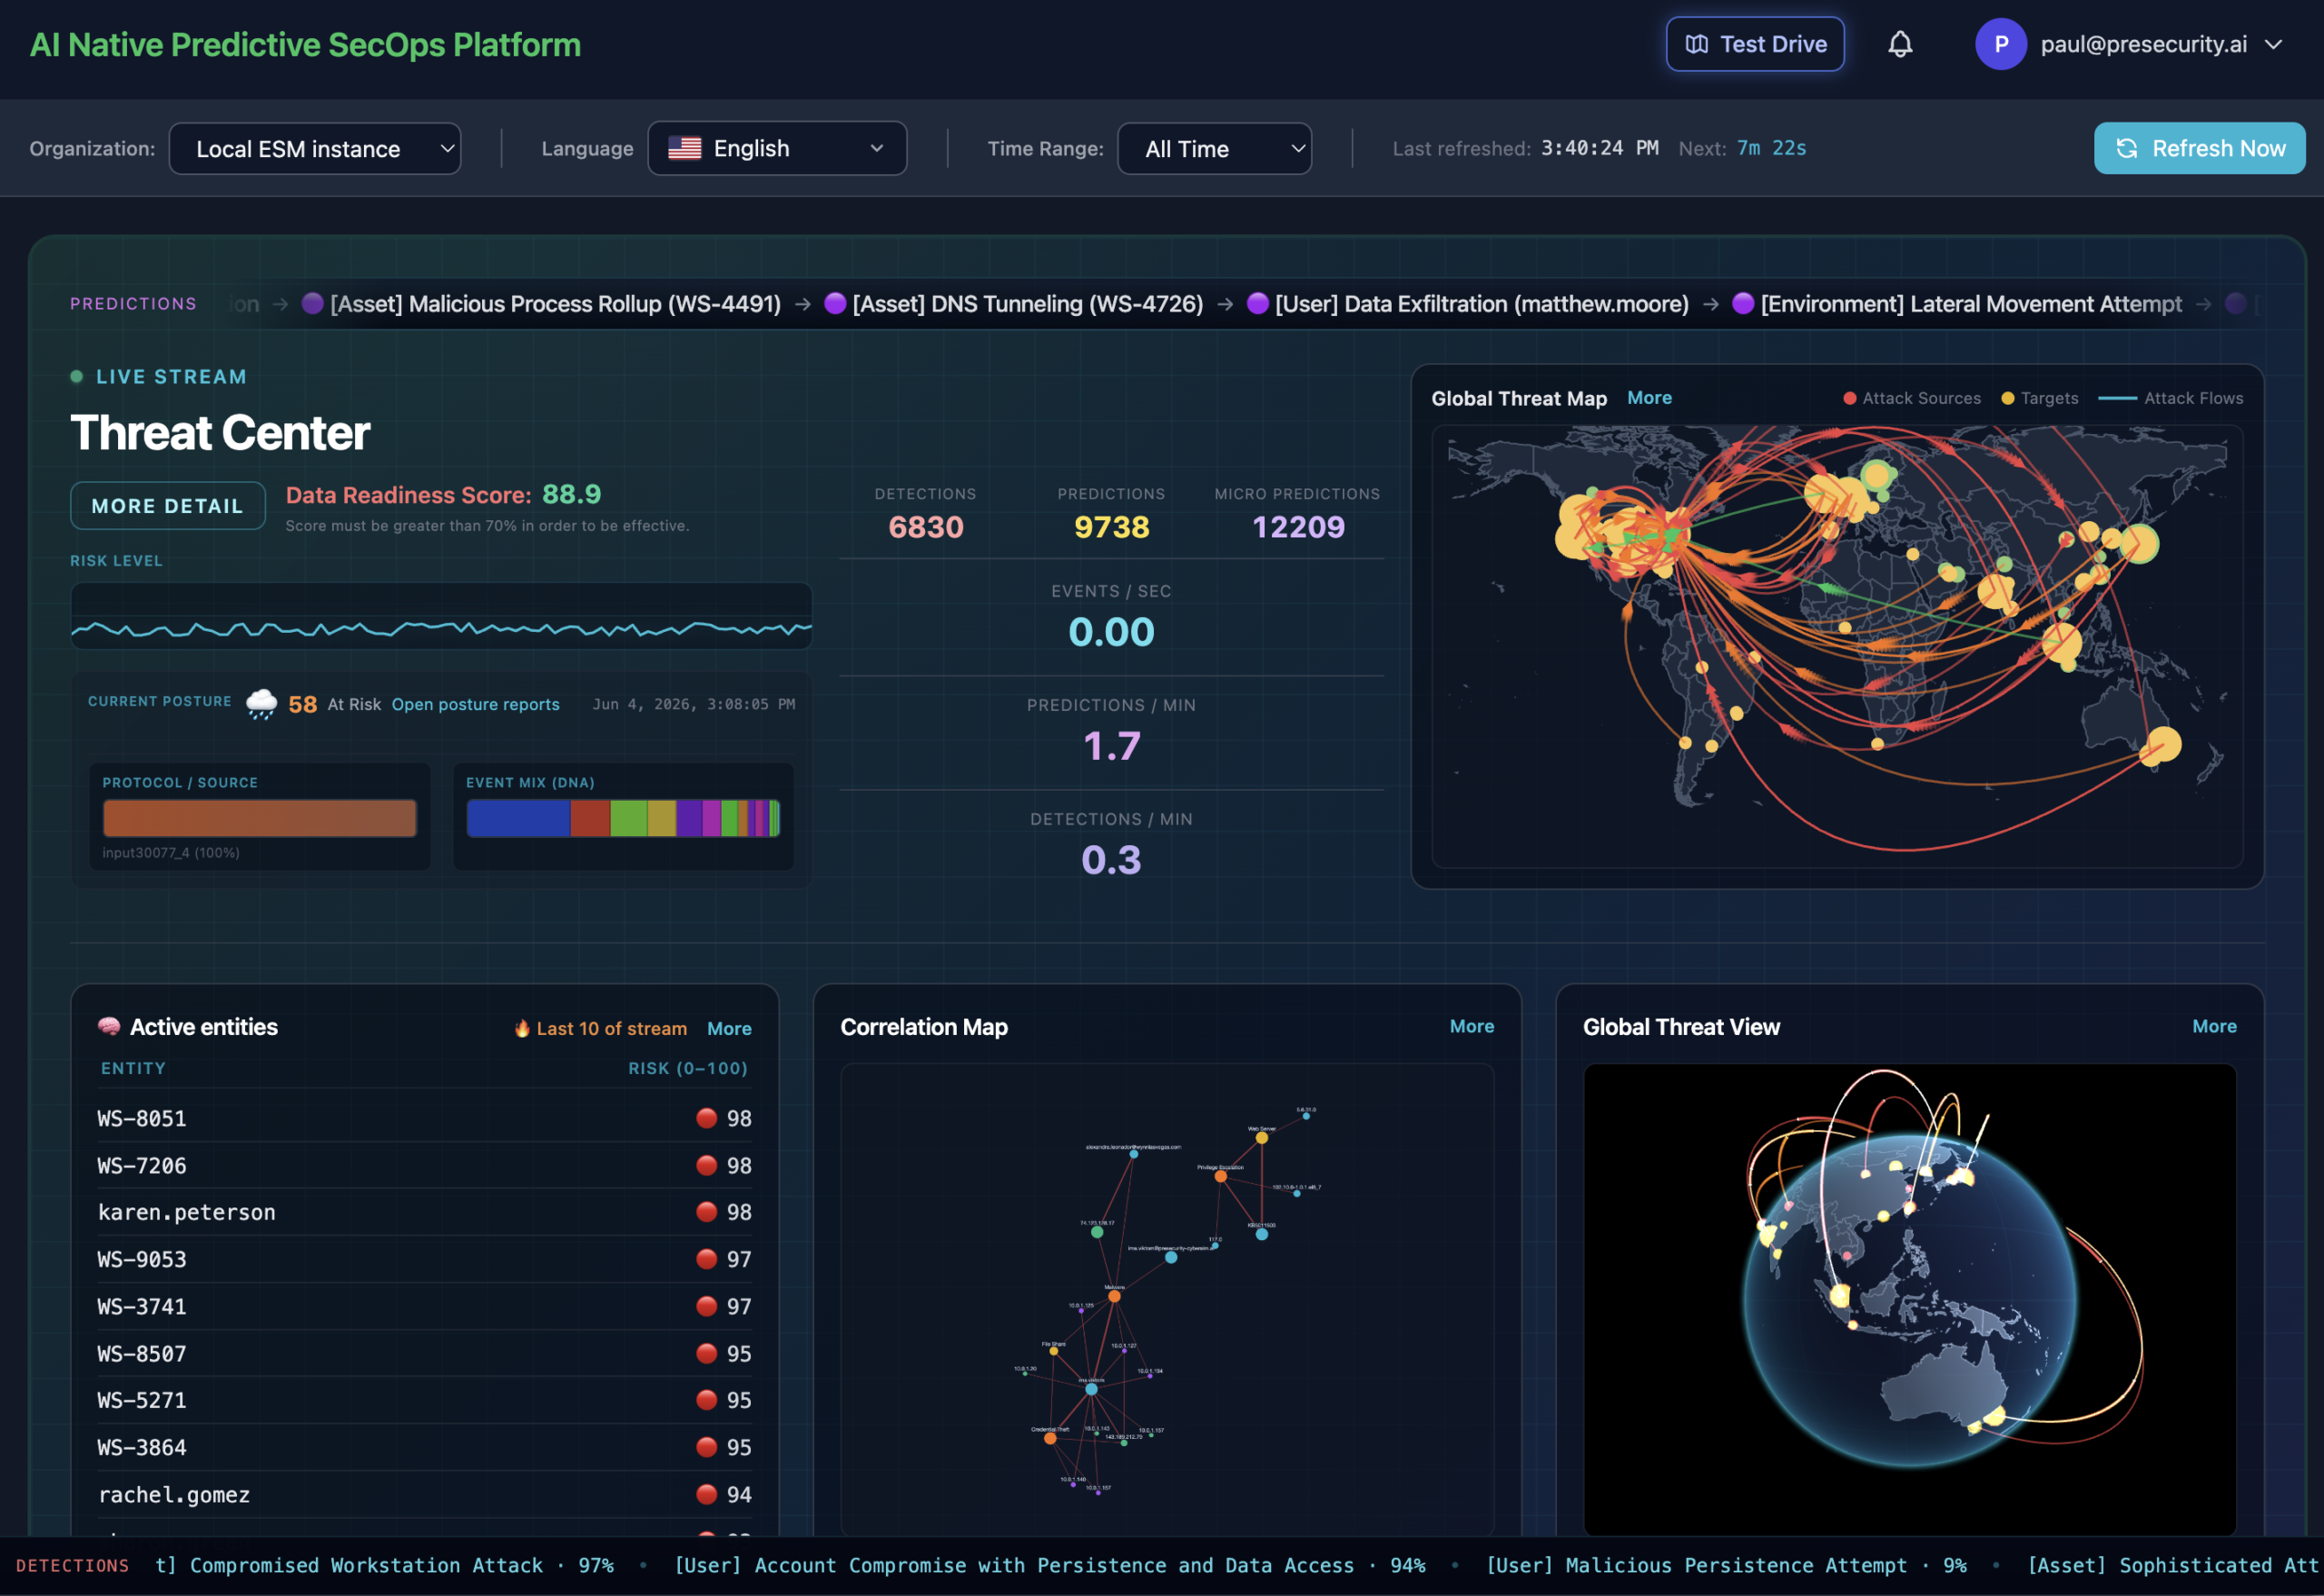Click the fire icon next to Last 10 of stream

click(x=522, y=1028)
